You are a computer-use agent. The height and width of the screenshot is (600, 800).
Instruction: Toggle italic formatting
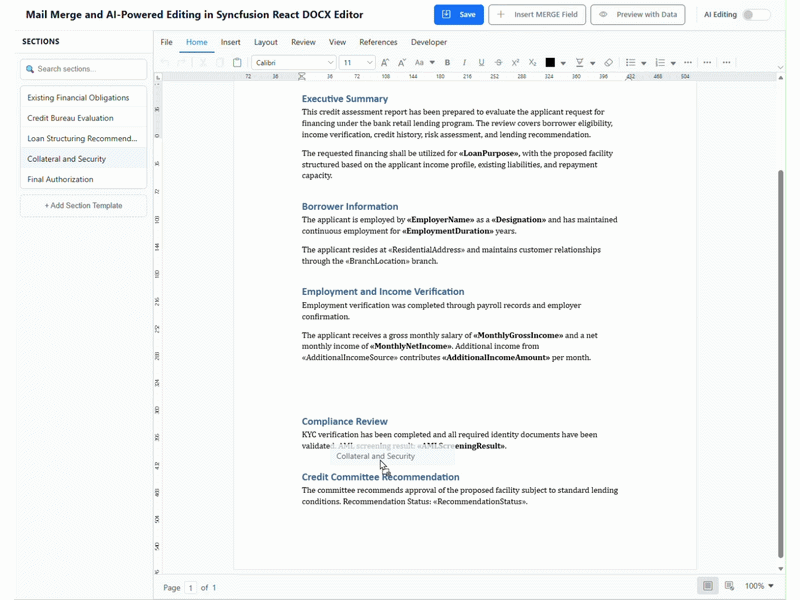(x=464, y=63)
